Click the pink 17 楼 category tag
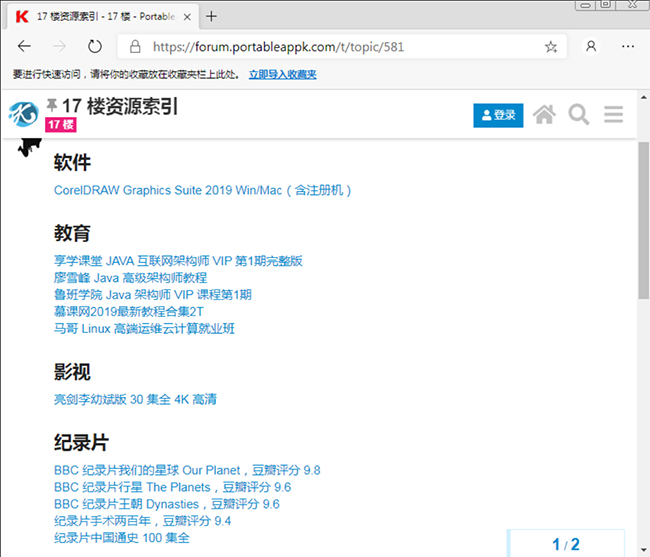This screenshot has width=650, height=557. point(61,125)
